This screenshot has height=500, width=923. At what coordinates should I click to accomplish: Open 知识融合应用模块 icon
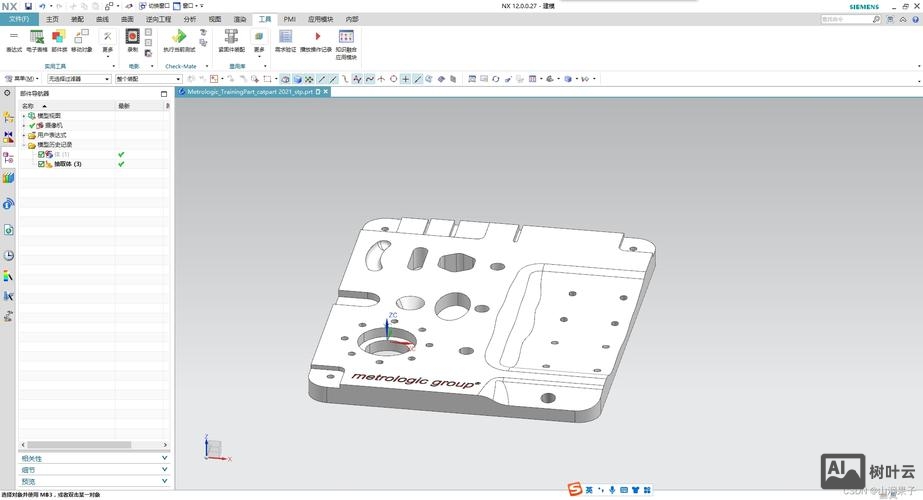tap(346, 38)
